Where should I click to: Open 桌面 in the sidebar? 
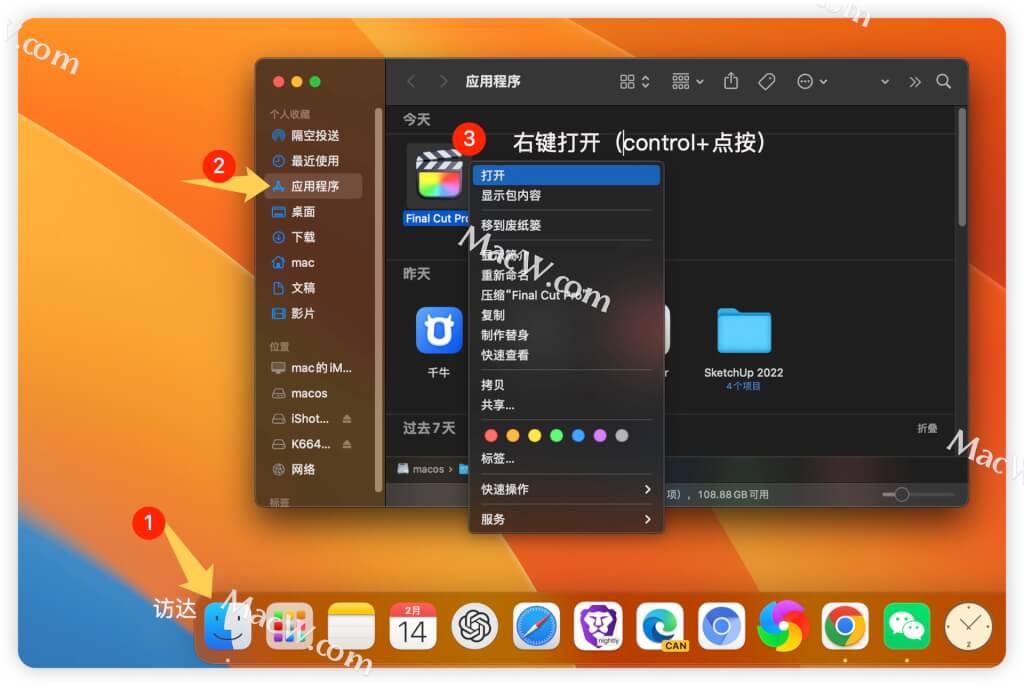point(314,212)
